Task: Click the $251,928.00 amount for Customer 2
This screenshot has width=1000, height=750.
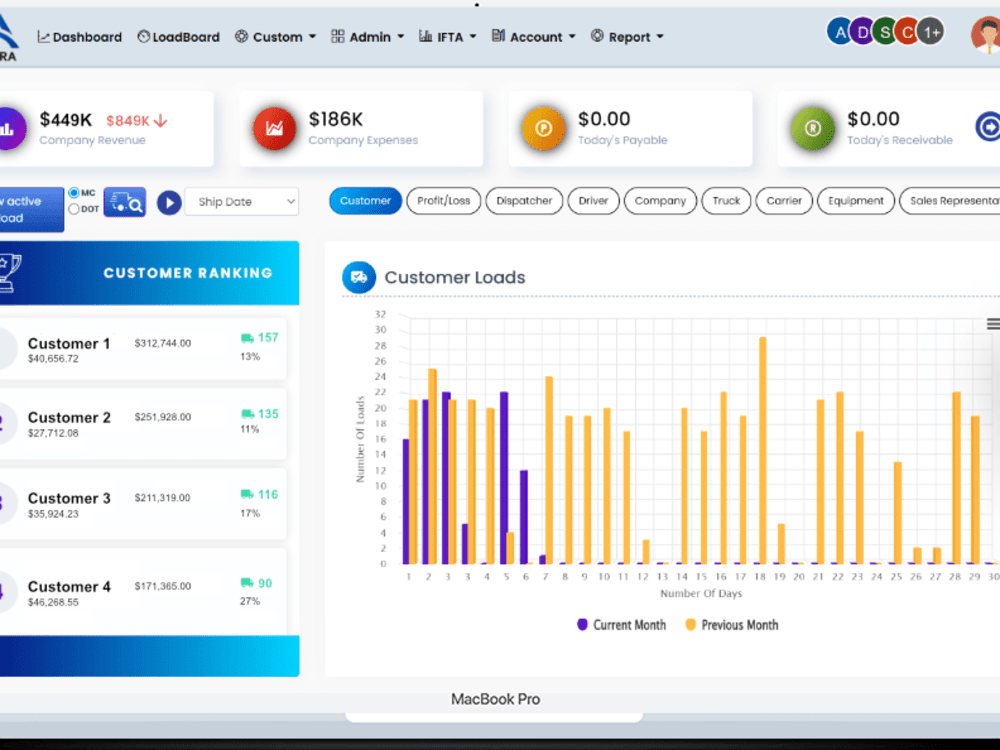Action: 163,417
